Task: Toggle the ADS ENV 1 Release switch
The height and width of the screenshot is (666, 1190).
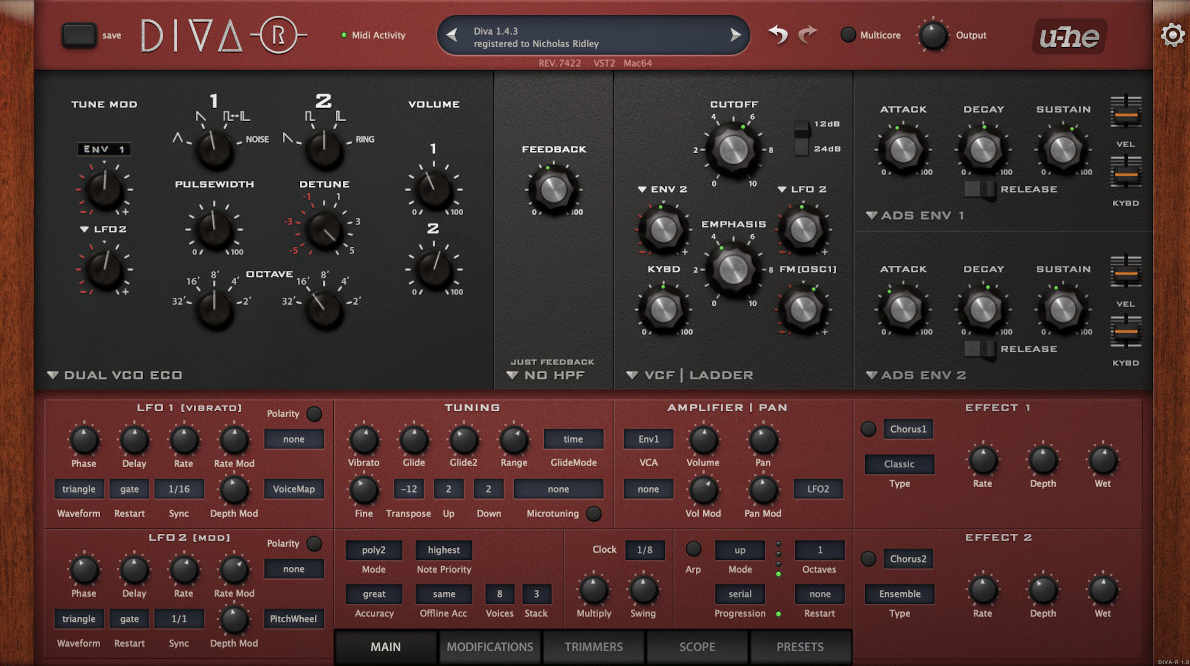Action: [980, 189]
